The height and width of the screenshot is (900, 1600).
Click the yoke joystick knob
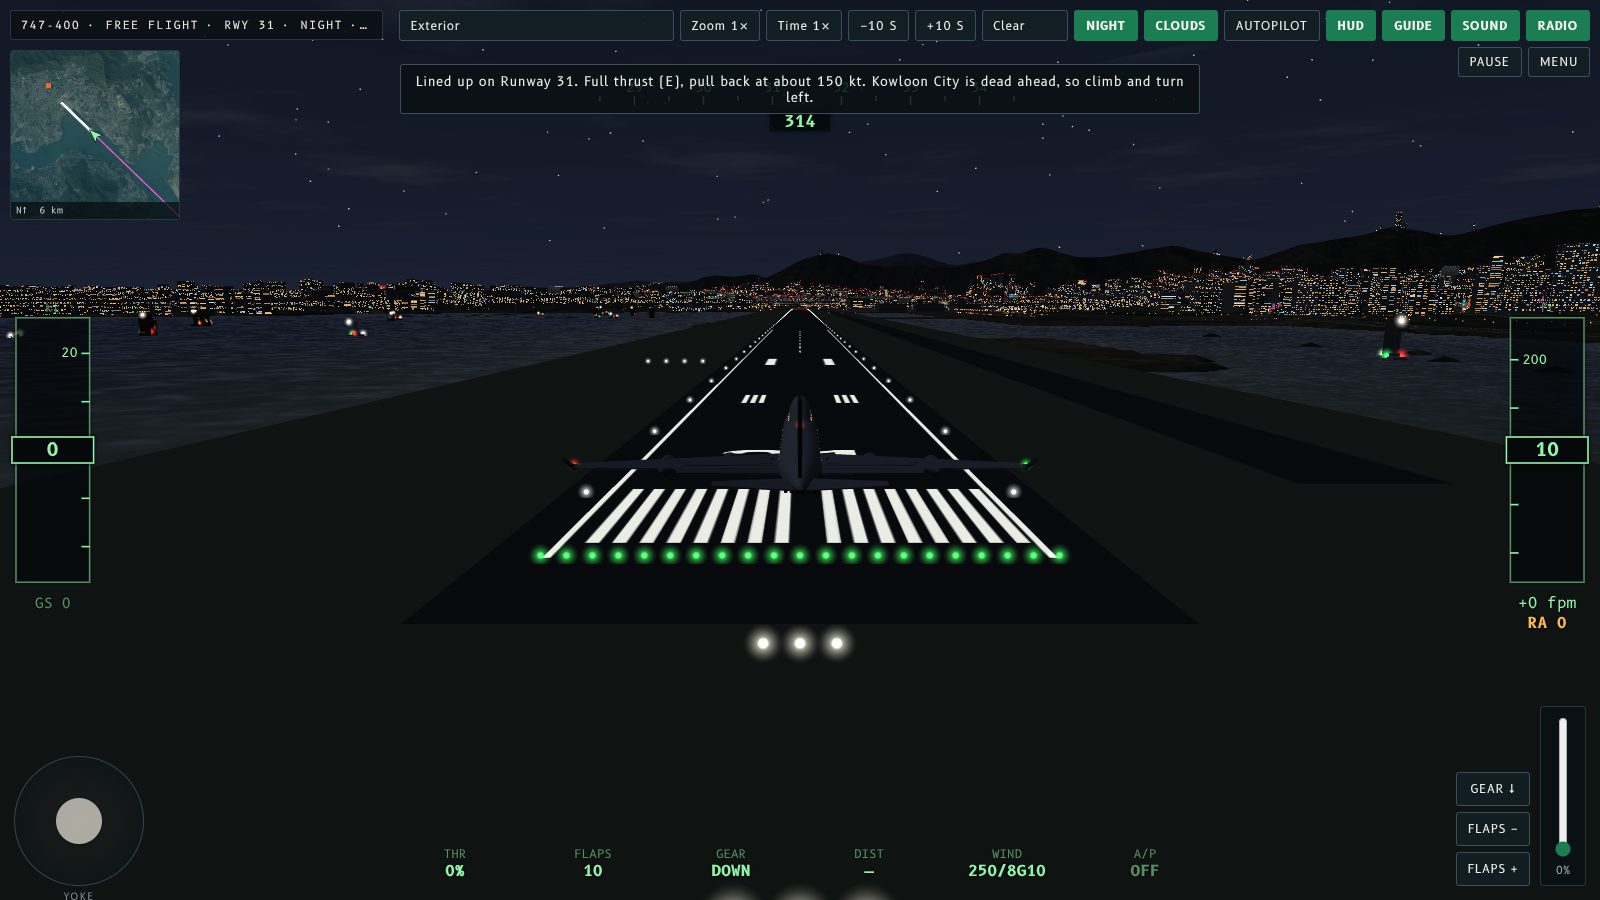coord(79,821)
